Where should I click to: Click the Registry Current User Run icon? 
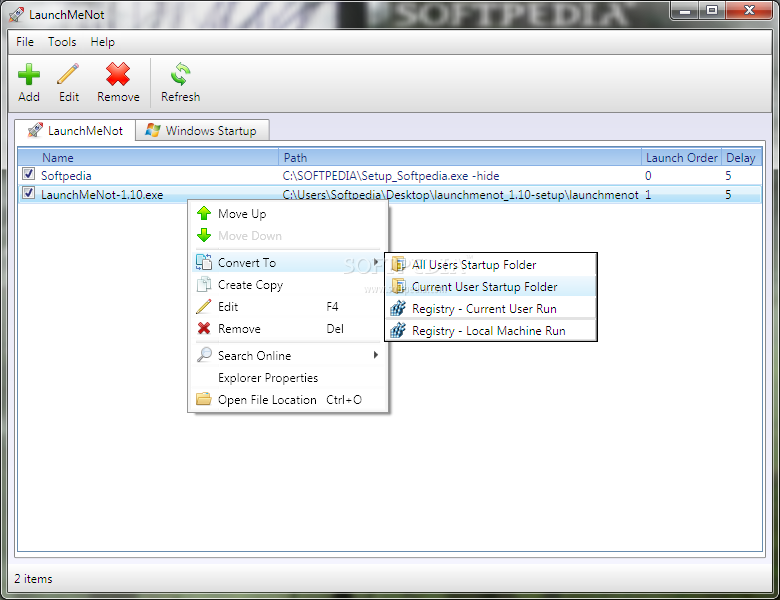[398, 308]
